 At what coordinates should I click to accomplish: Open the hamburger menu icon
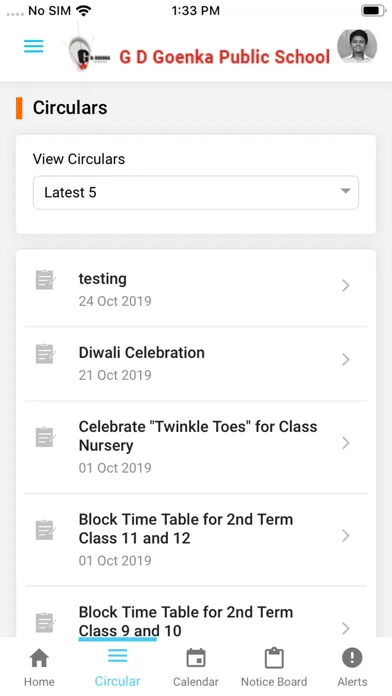[34, 46]
